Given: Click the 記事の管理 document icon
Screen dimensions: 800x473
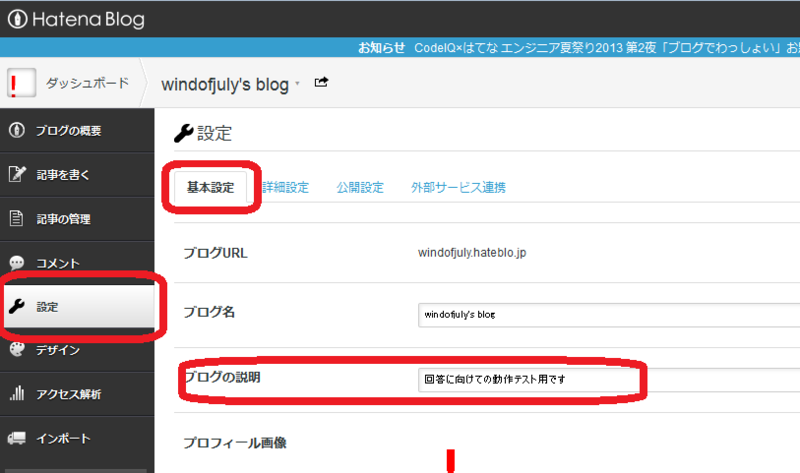Looking at the screenshot, I should click(x=16, y=218).
